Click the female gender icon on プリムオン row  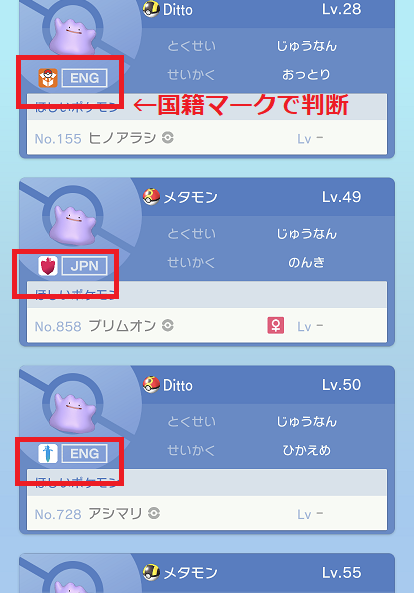pyautogui.click(x=276, y=326)
